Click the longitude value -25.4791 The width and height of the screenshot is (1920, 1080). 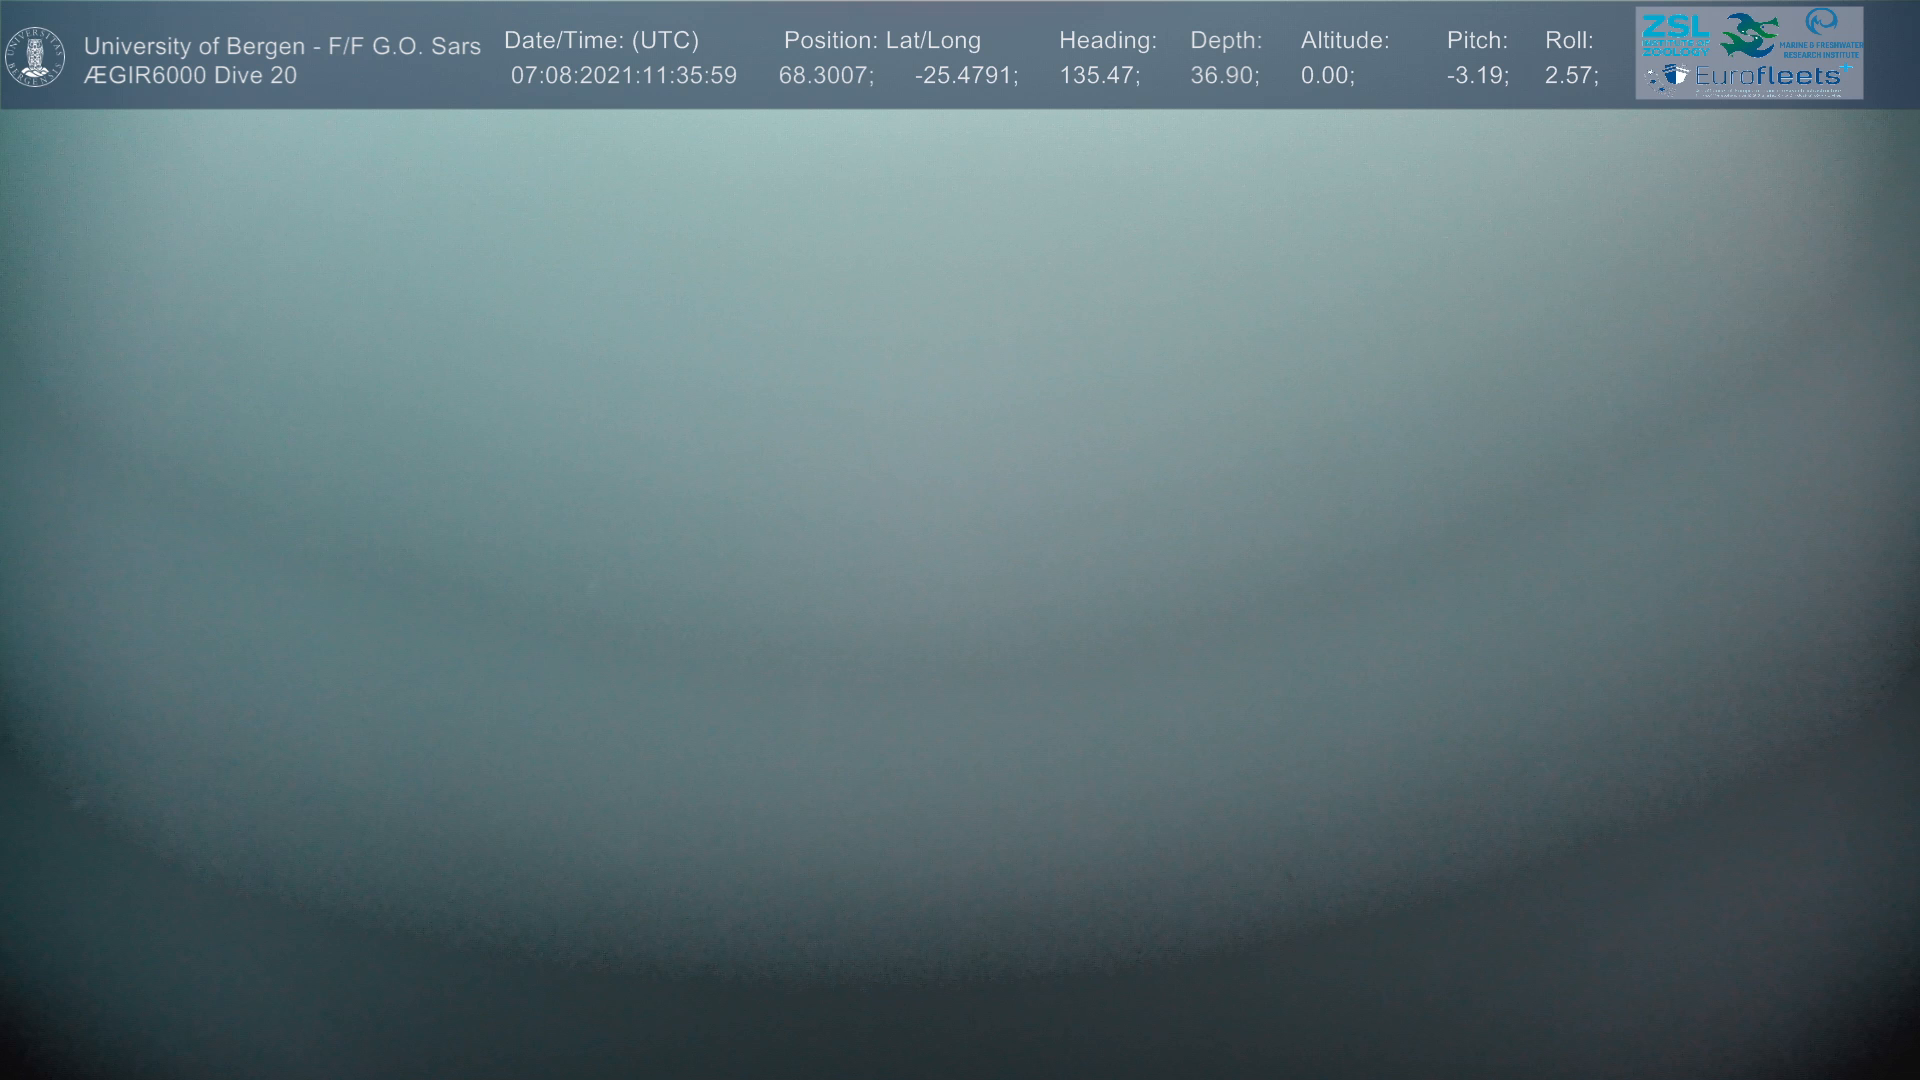click(965, 76)
